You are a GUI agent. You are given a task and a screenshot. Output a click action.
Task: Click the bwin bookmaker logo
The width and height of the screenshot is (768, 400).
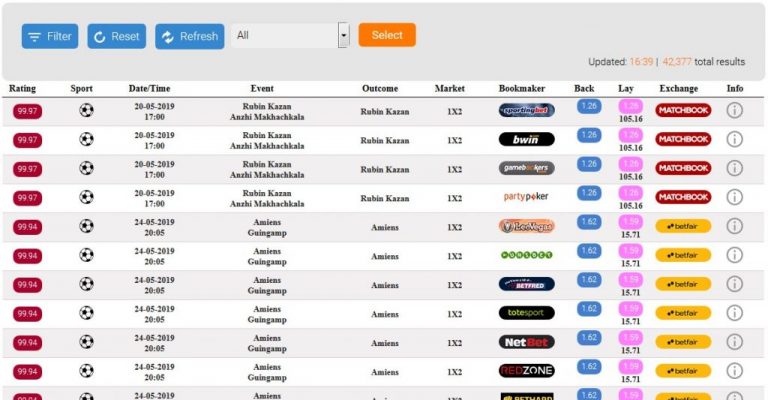(526, 139)
